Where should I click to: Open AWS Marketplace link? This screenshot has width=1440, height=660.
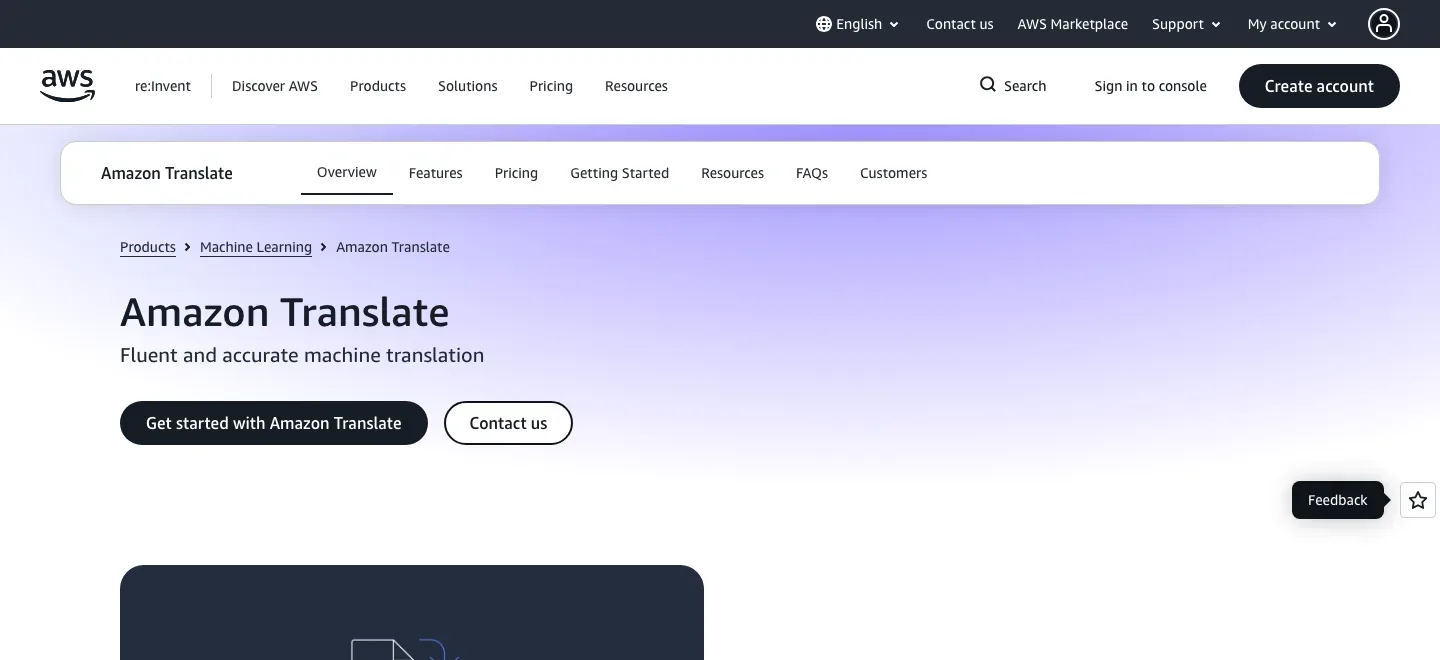(x=1072, y=24)
